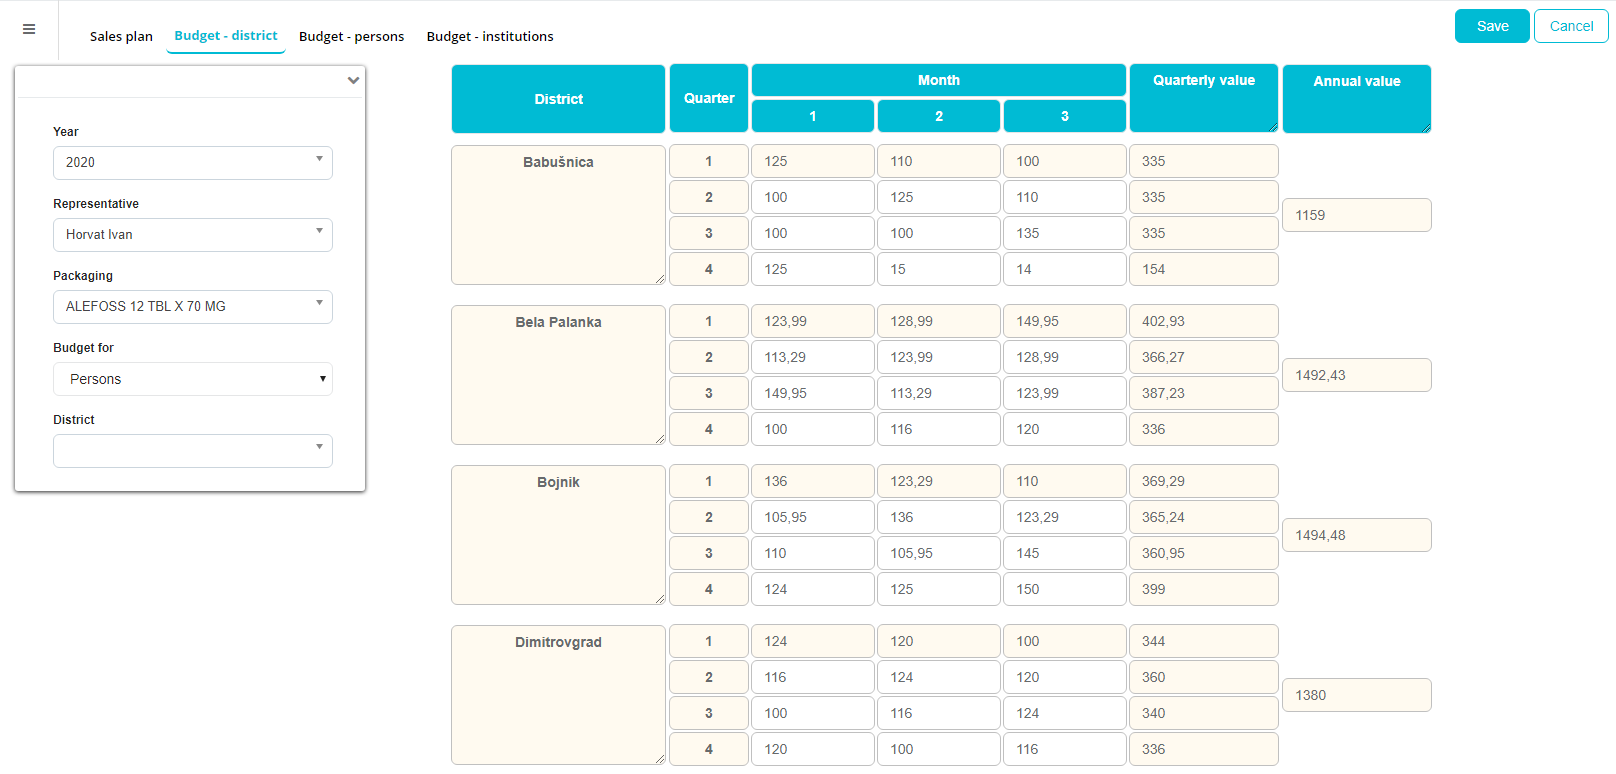Screen dimensions: 1616x774
Task: Open the hamburger menu icon
Action: pos(29,29)
